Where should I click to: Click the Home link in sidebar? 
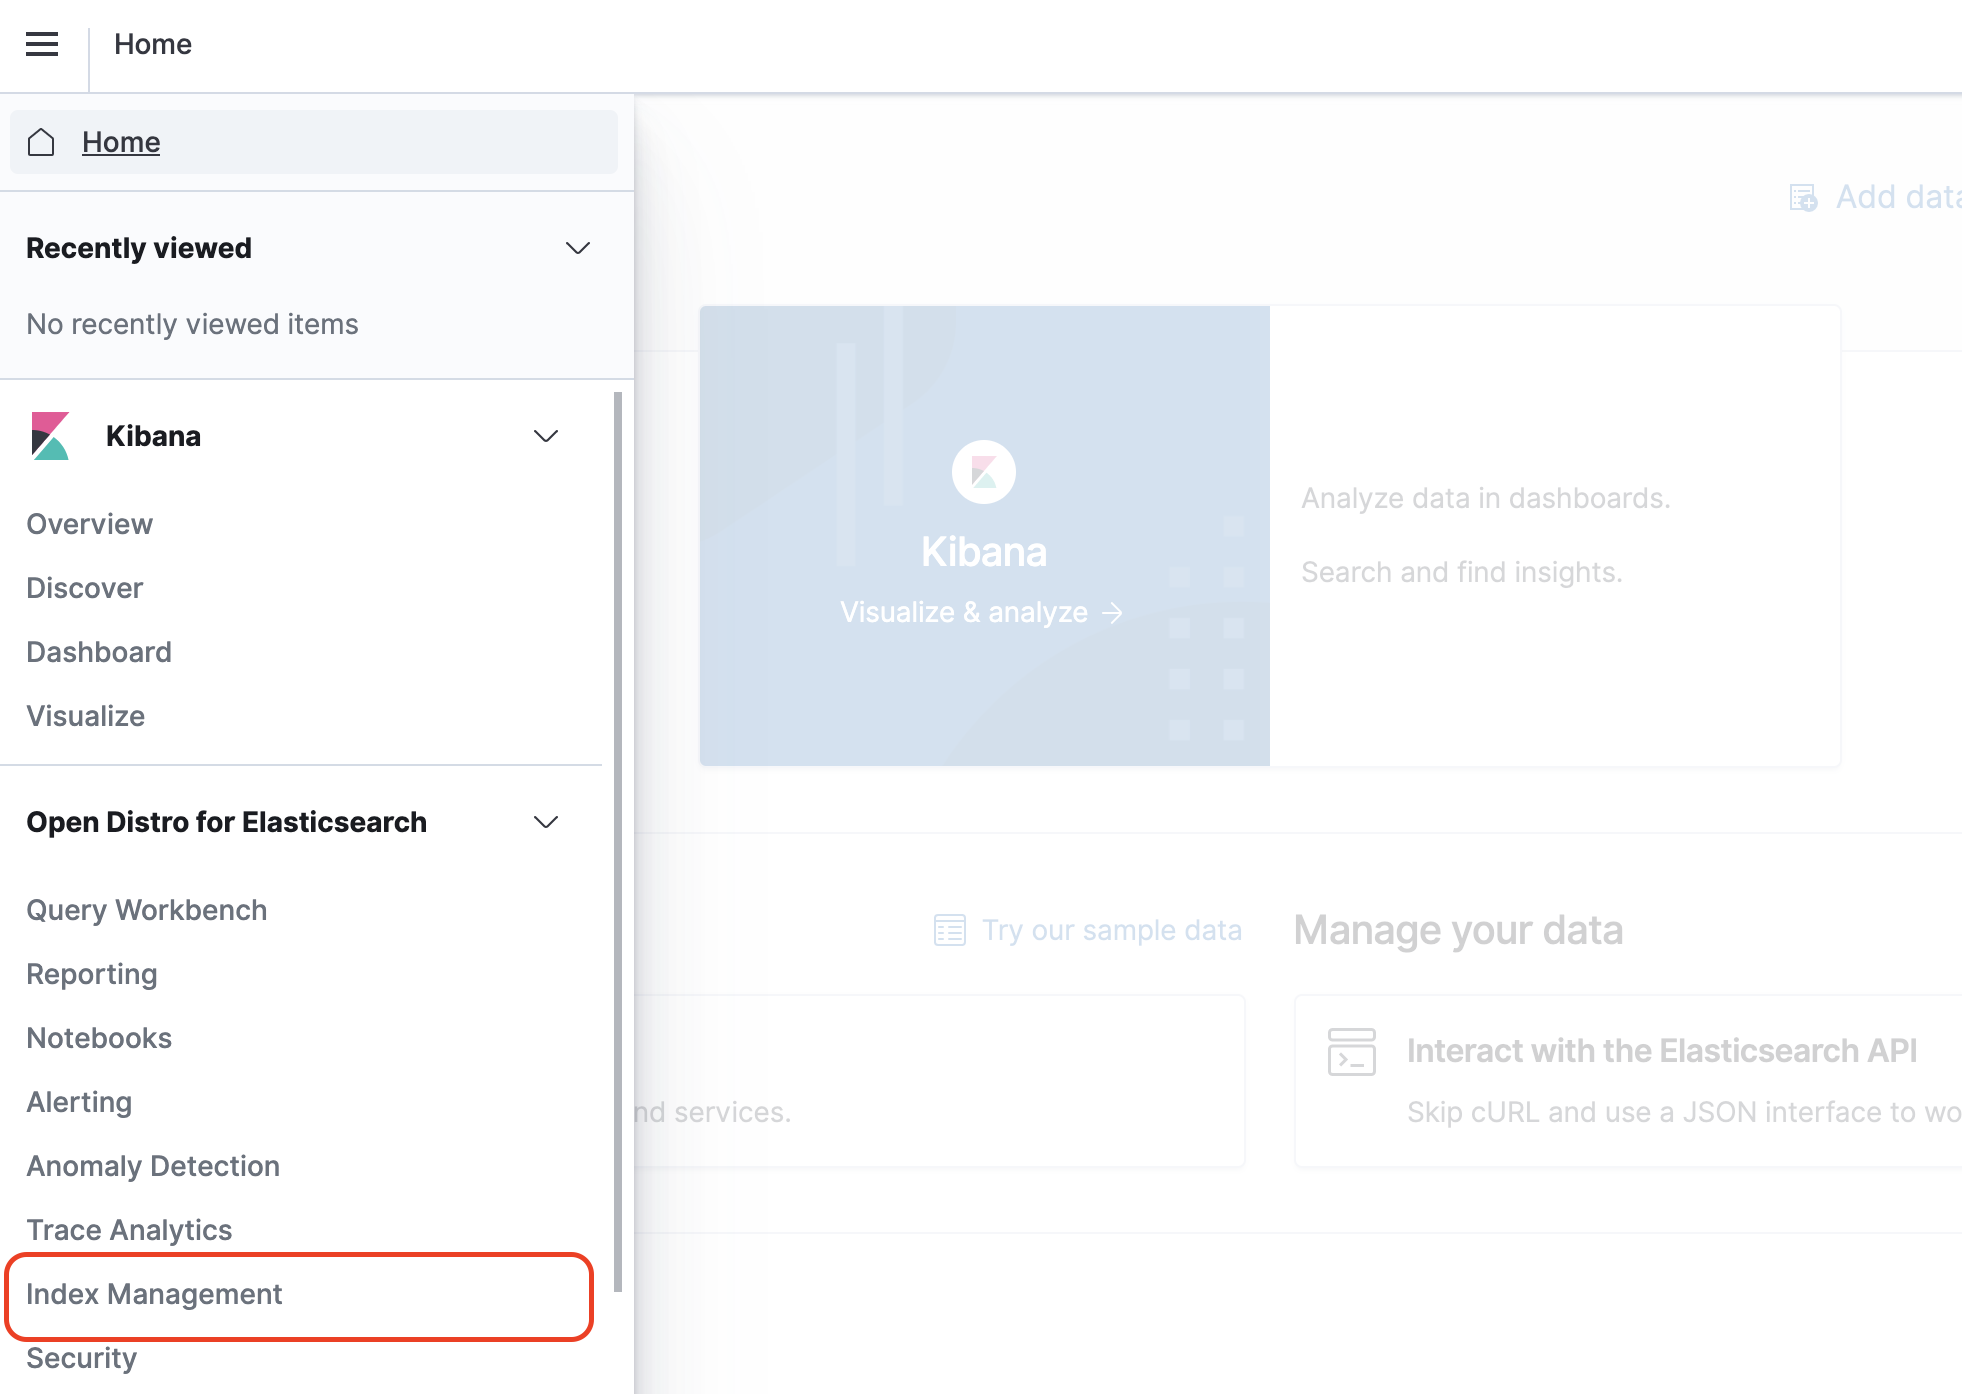121,142
